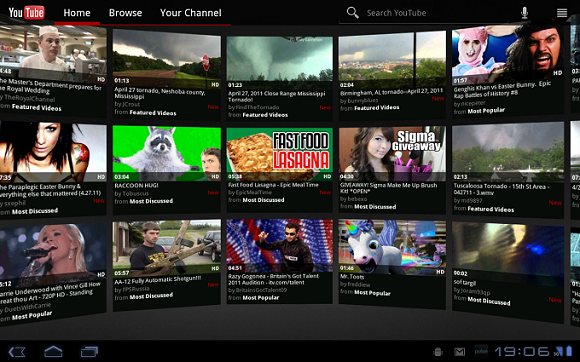Select title 'April 27, 2011 Close Range Mississippi Tornado!'
Image resolution: width=580 pixels, height=362 pixels.
tap(277, 97)
